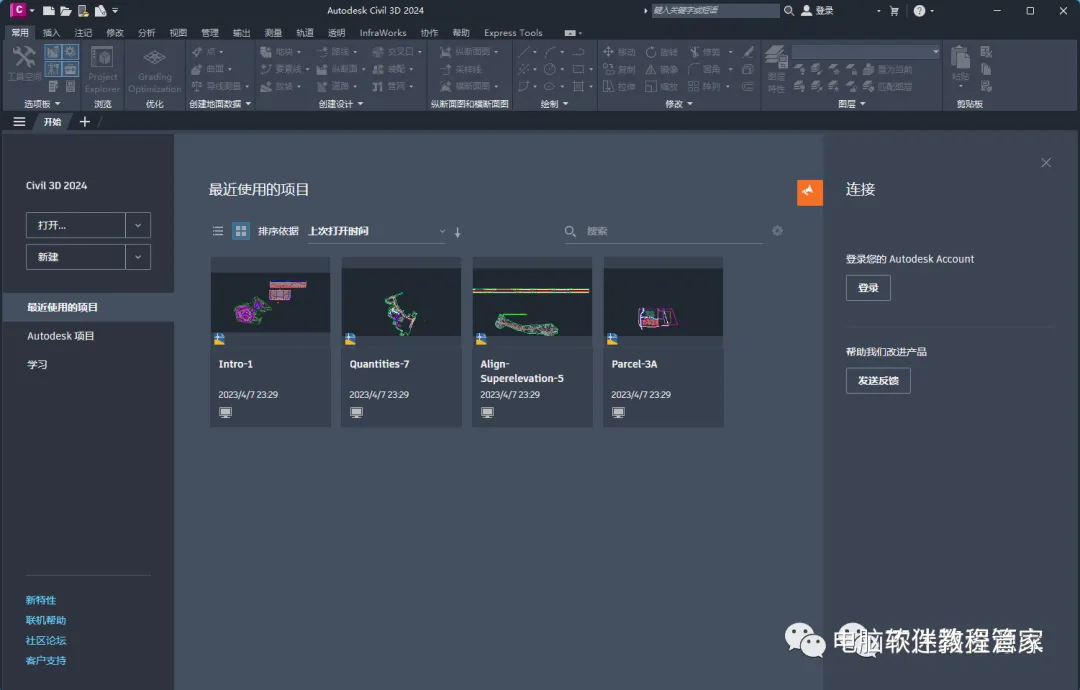Open the 客户支持 Customer Support link

click(x=45, y=660)
